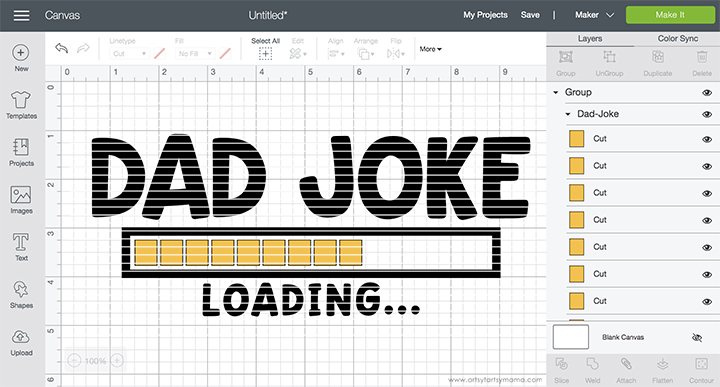Zoom out the canvas with minus button
720x387 pixels.
[74, 361]
